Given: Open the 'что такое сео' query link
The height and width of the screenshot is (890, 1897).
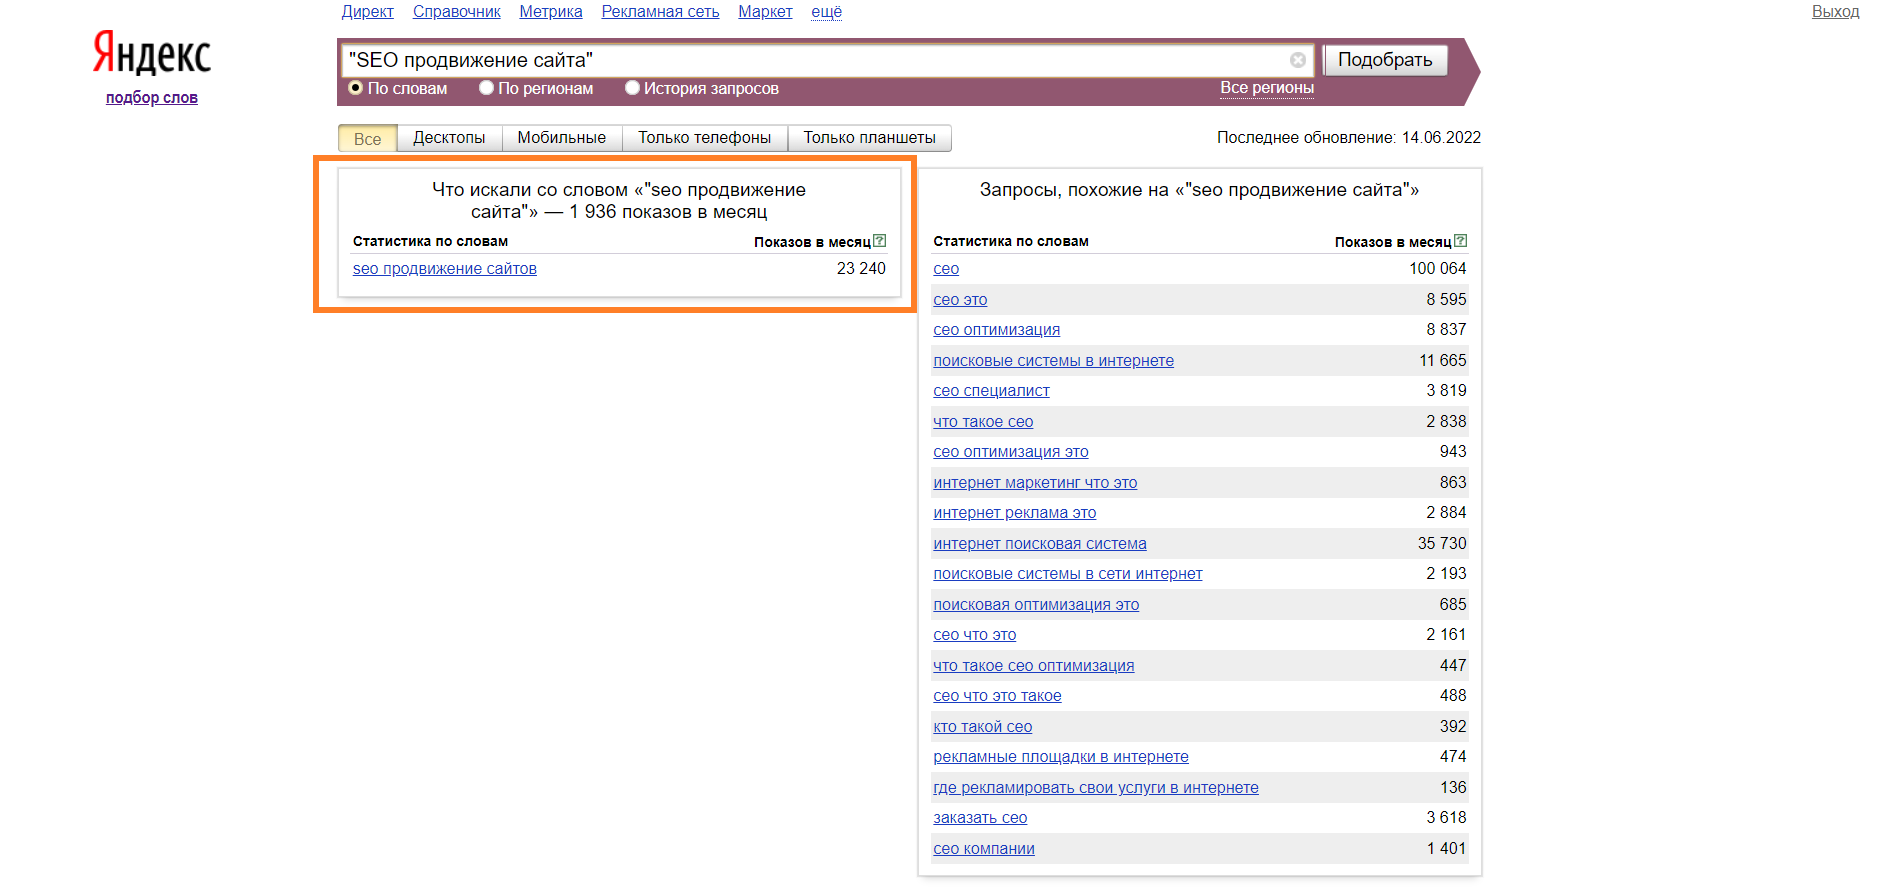Looking at the screenshot, I should coord(984,422).
